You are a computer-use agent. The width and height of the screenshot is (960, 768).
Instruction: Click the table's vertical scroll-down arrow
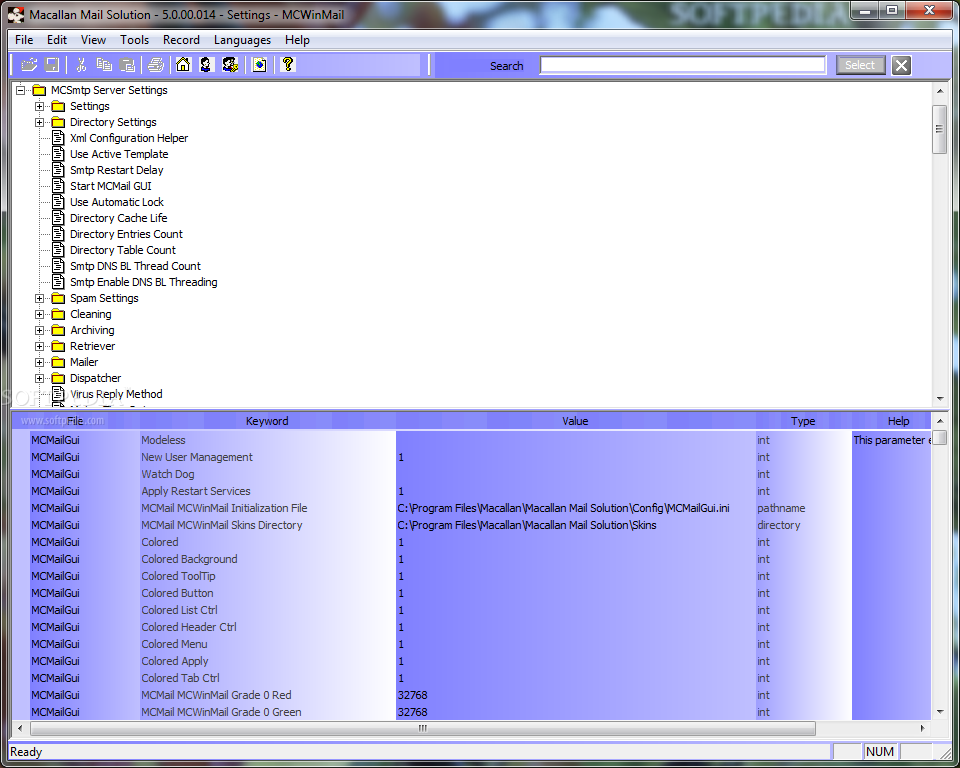pos(940,712)
